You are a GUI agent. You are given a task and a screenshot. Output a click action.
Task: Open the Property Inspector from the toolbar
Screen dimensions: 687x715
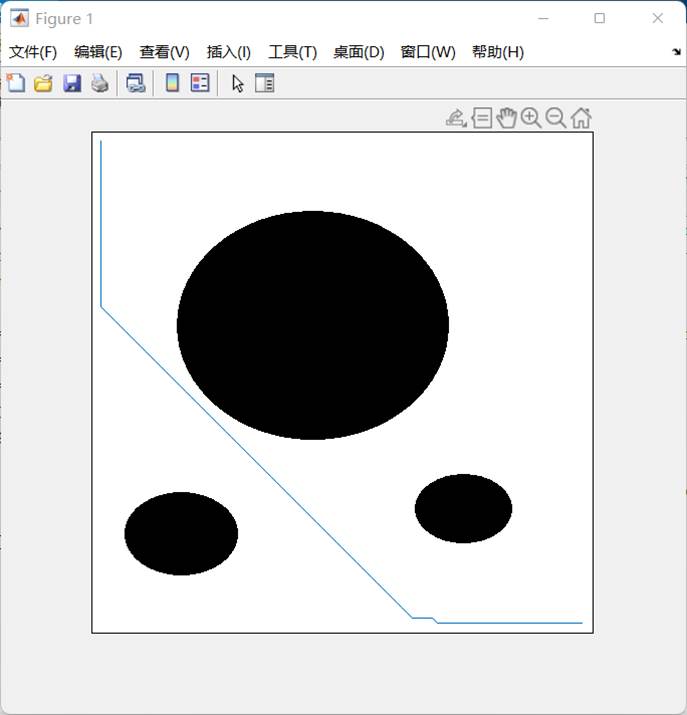click(x=264, y=84)
